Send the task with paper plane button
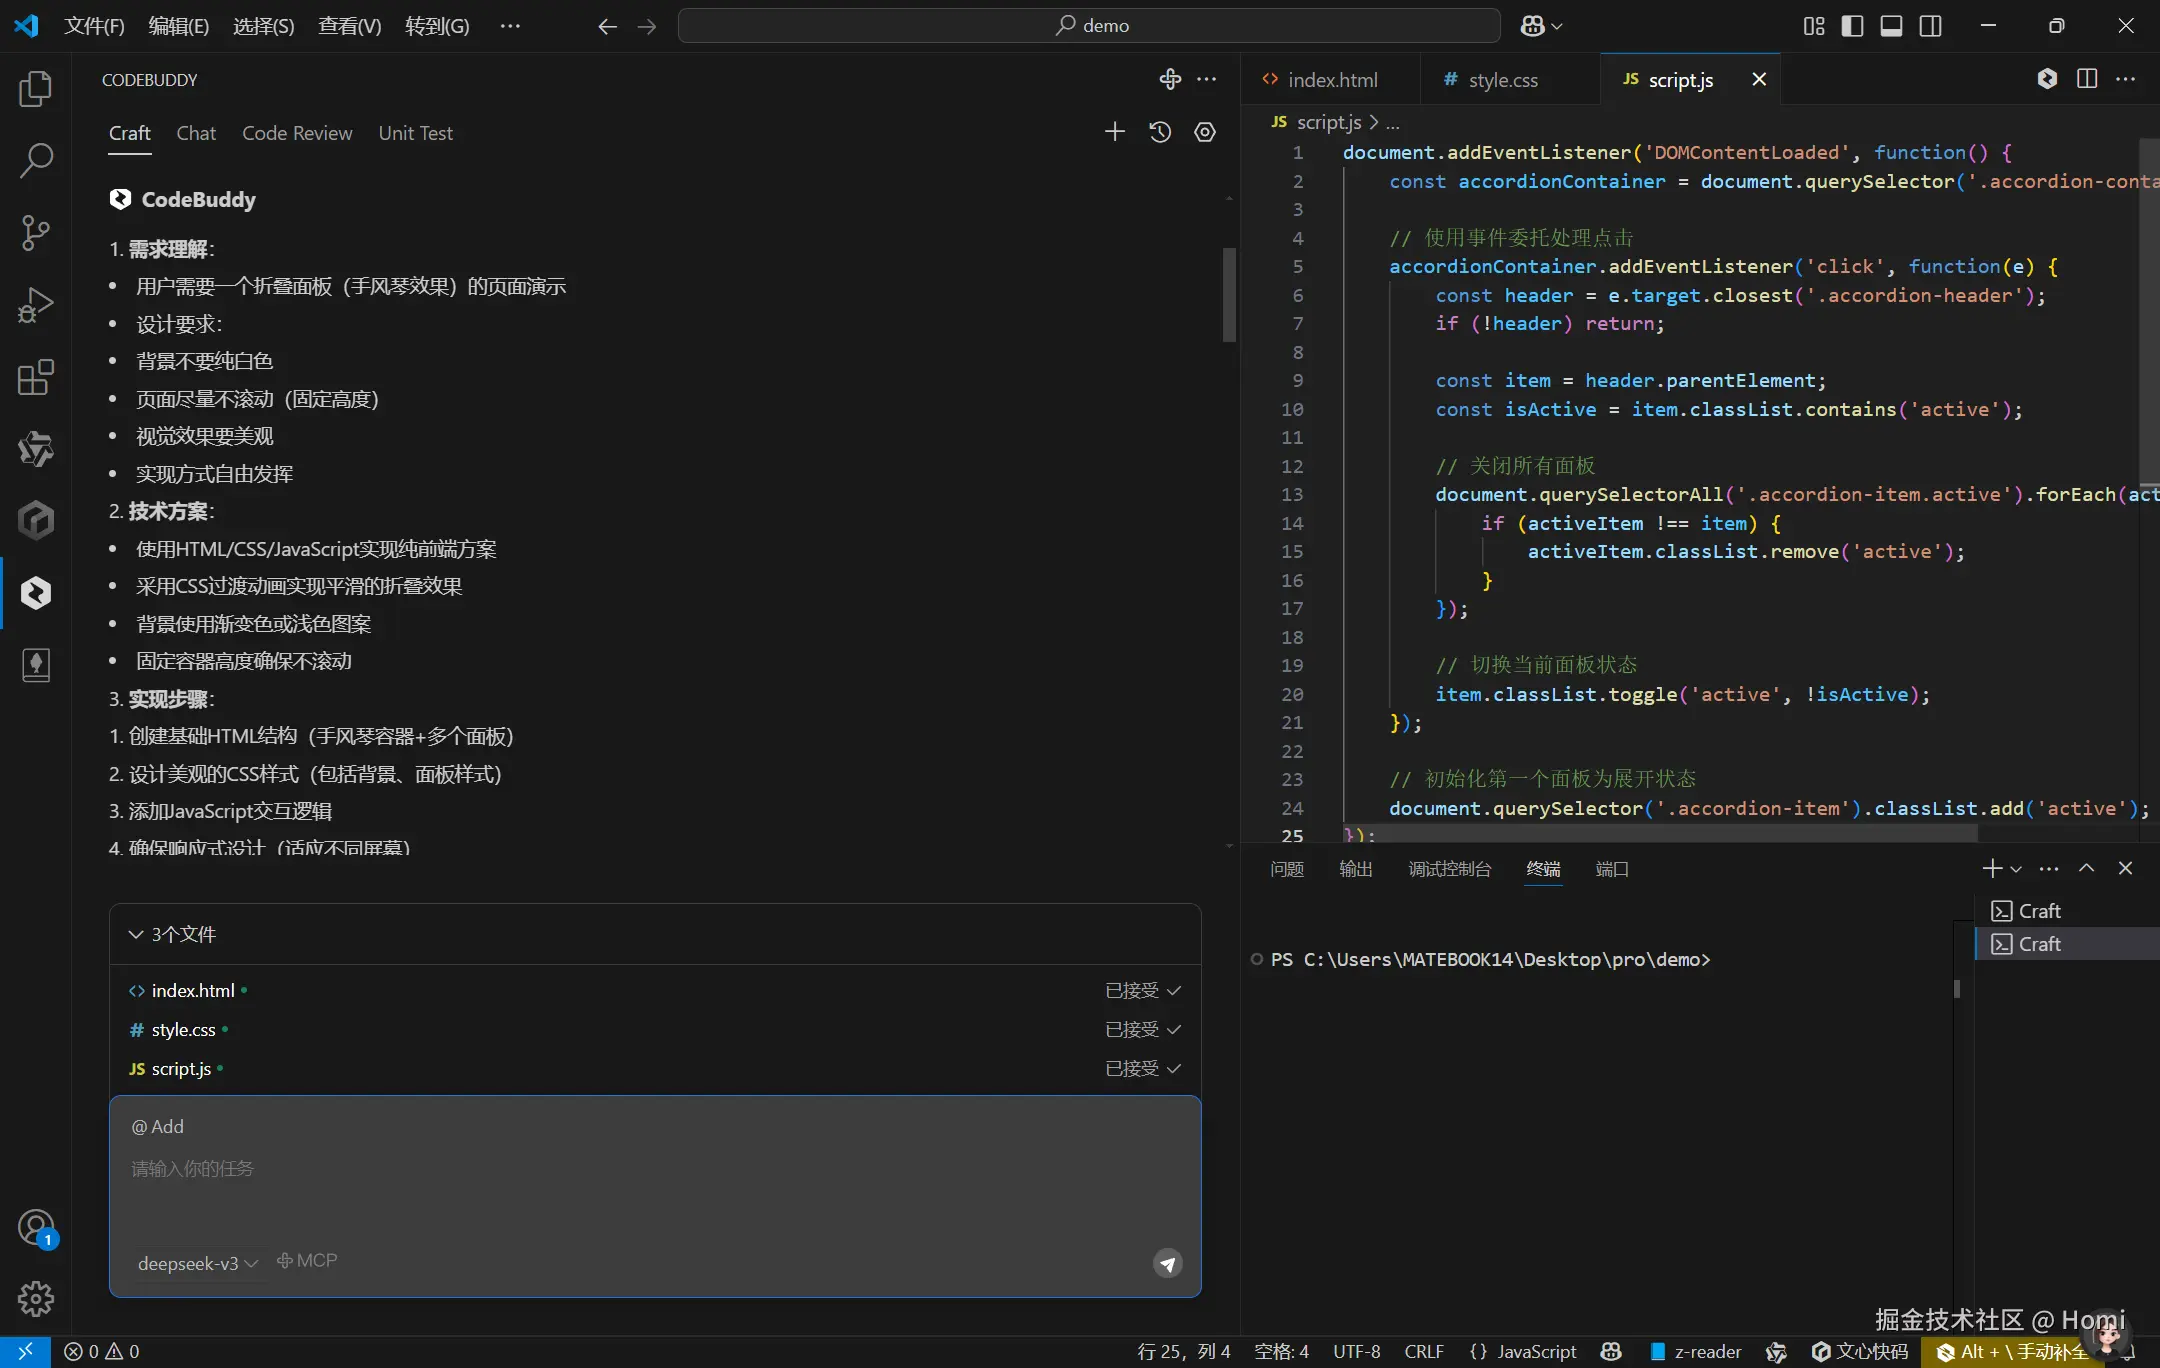 point(1167,1263)
